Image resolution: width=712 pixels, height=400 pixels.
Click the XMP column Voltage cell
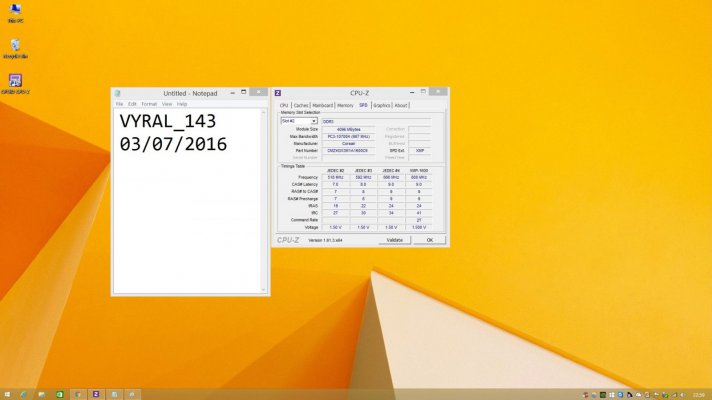pyautogui.click(x=419, y=227)
